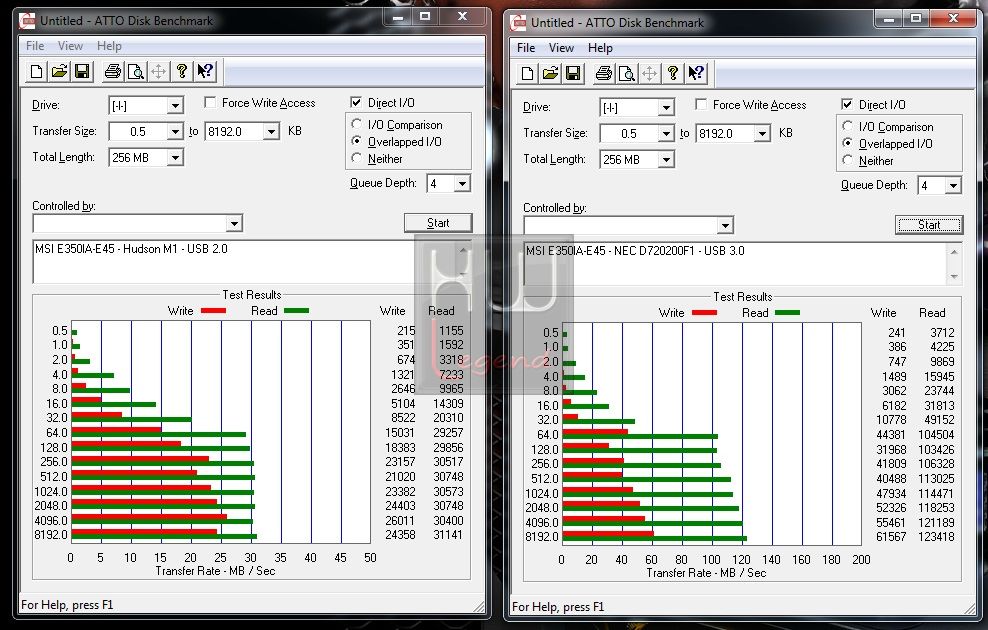Screen dimensions: 988x630
Task: Click New file icon in right window
Action: 527,73
